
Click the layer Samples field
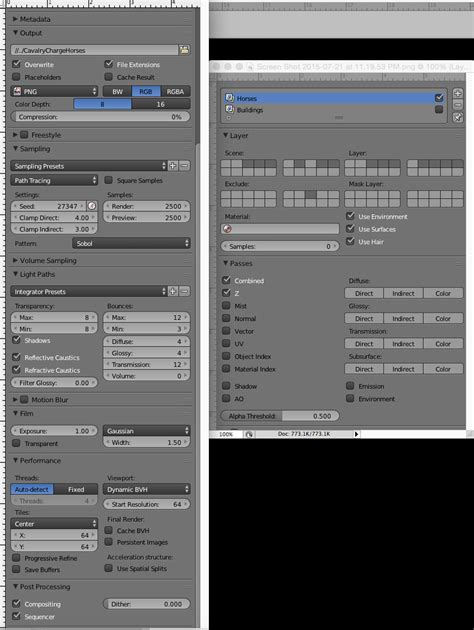(280, 246)
